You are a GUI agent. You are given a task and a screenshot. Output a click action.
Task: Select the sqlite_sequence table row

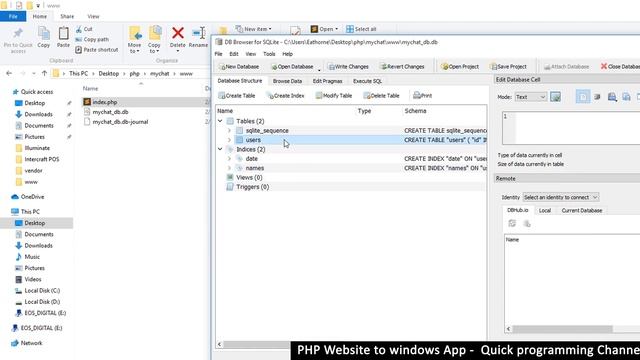(351, 131)
